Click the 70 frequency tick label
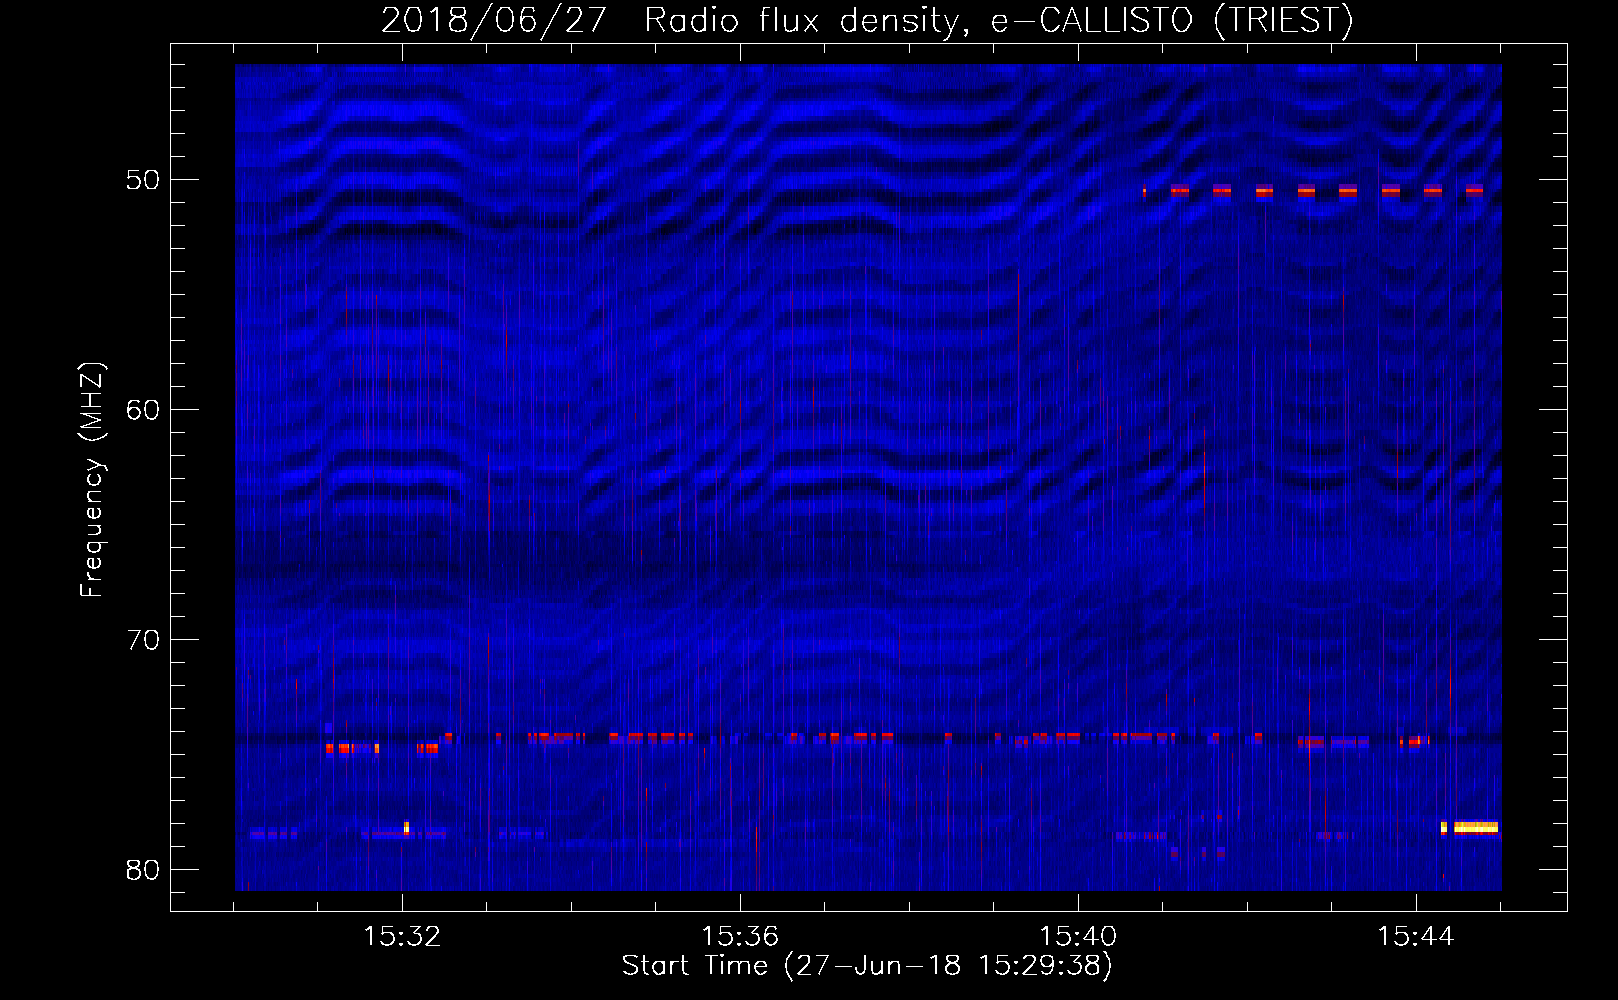The height and width of the screenshot is (1000, 1618). (143, 640)
